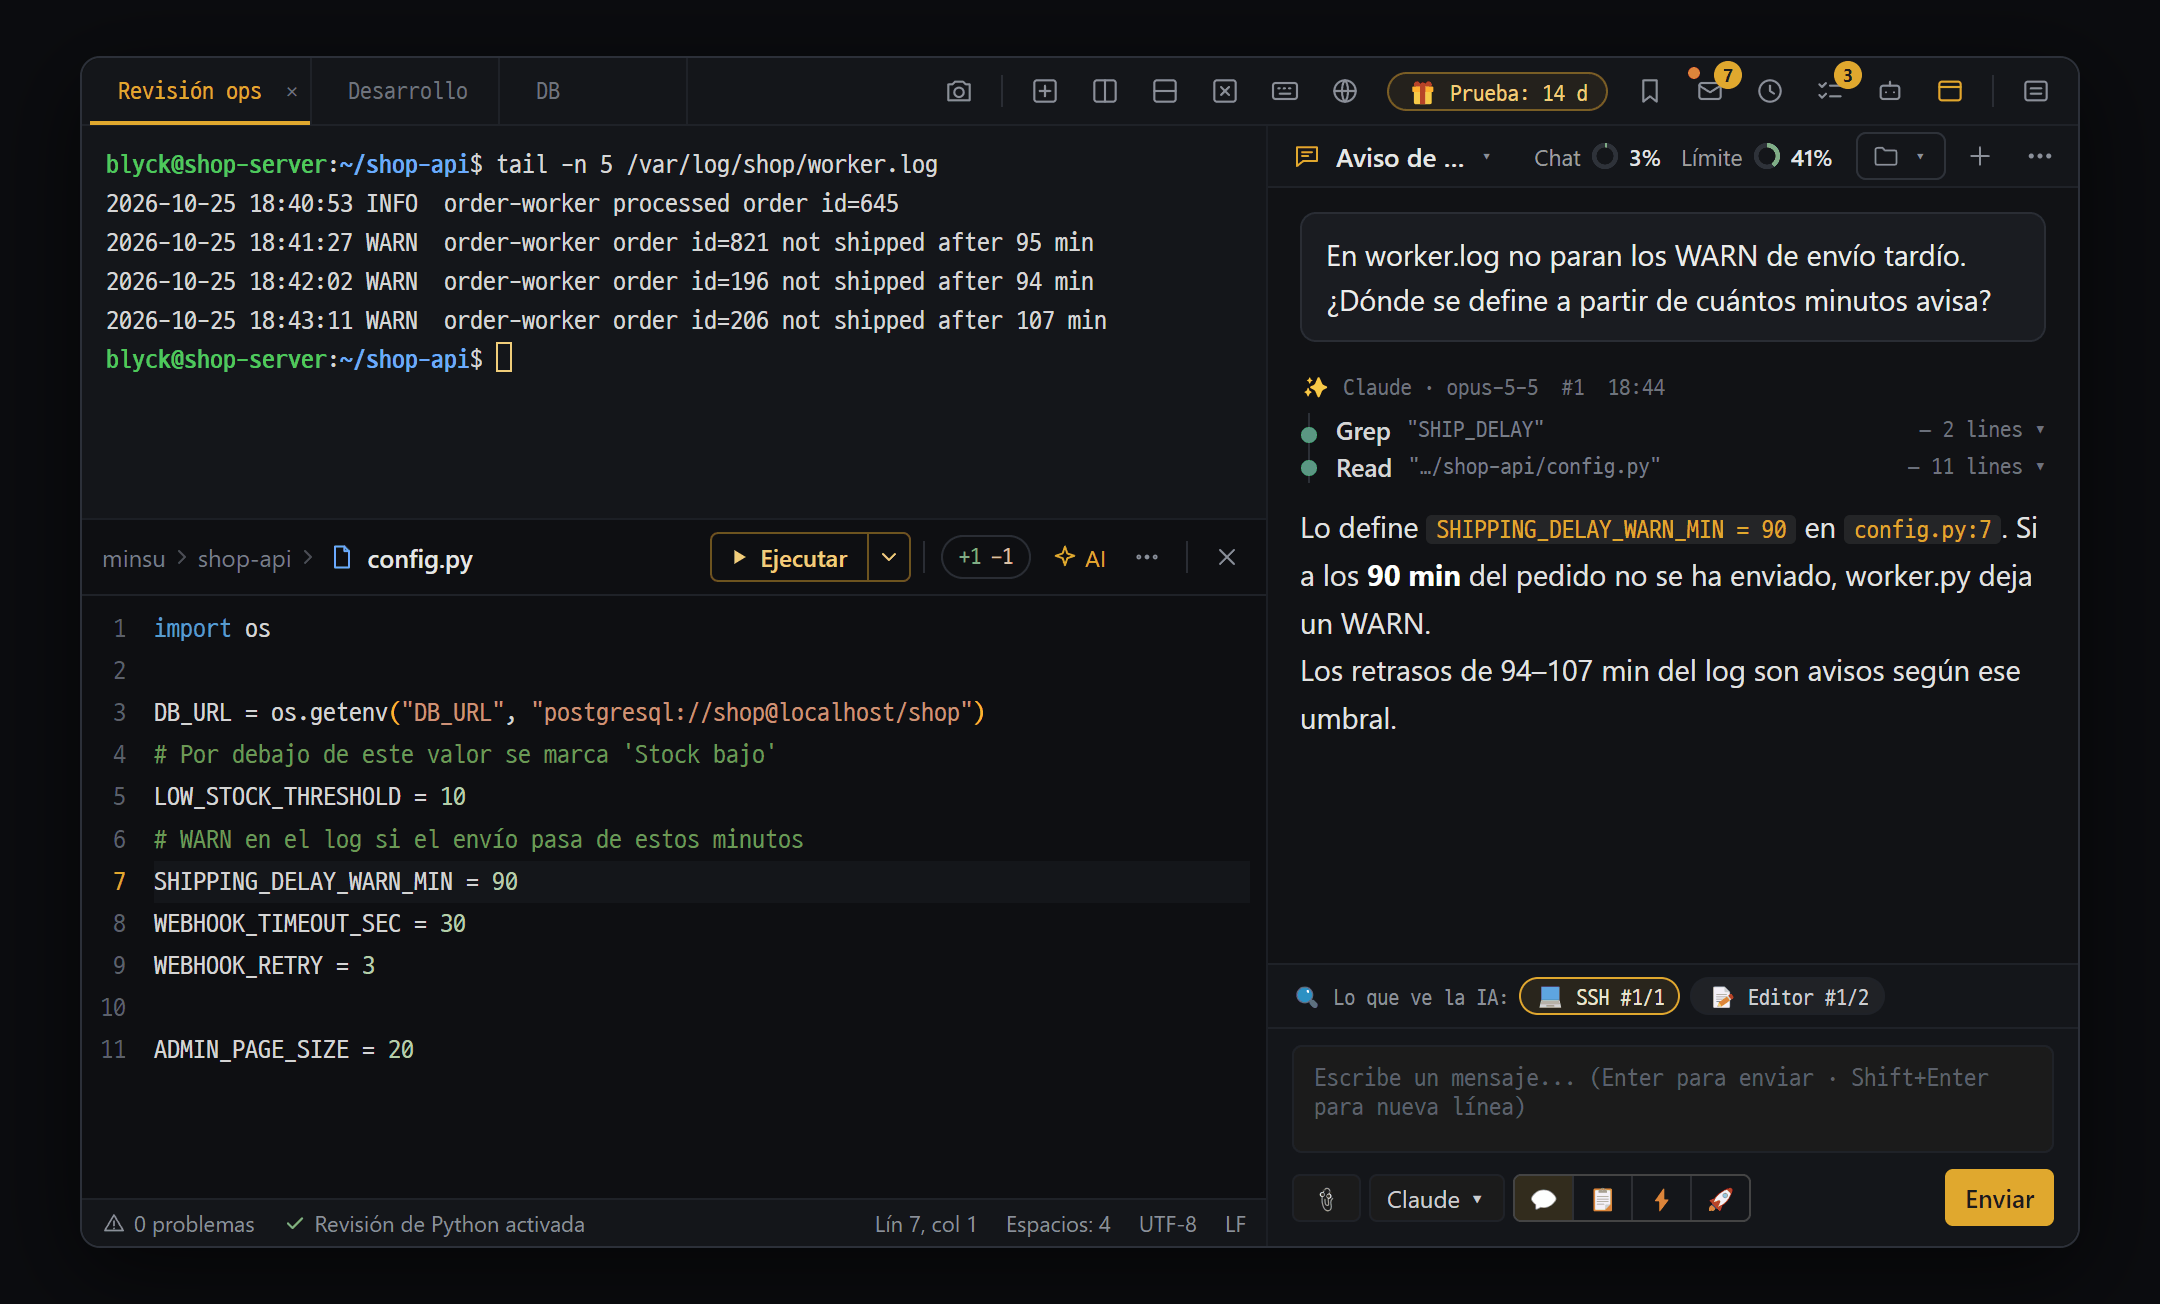This screenshot has width=2160, height=1304.
Task: Click the Enviar send button
Action: (1998, 1198)
